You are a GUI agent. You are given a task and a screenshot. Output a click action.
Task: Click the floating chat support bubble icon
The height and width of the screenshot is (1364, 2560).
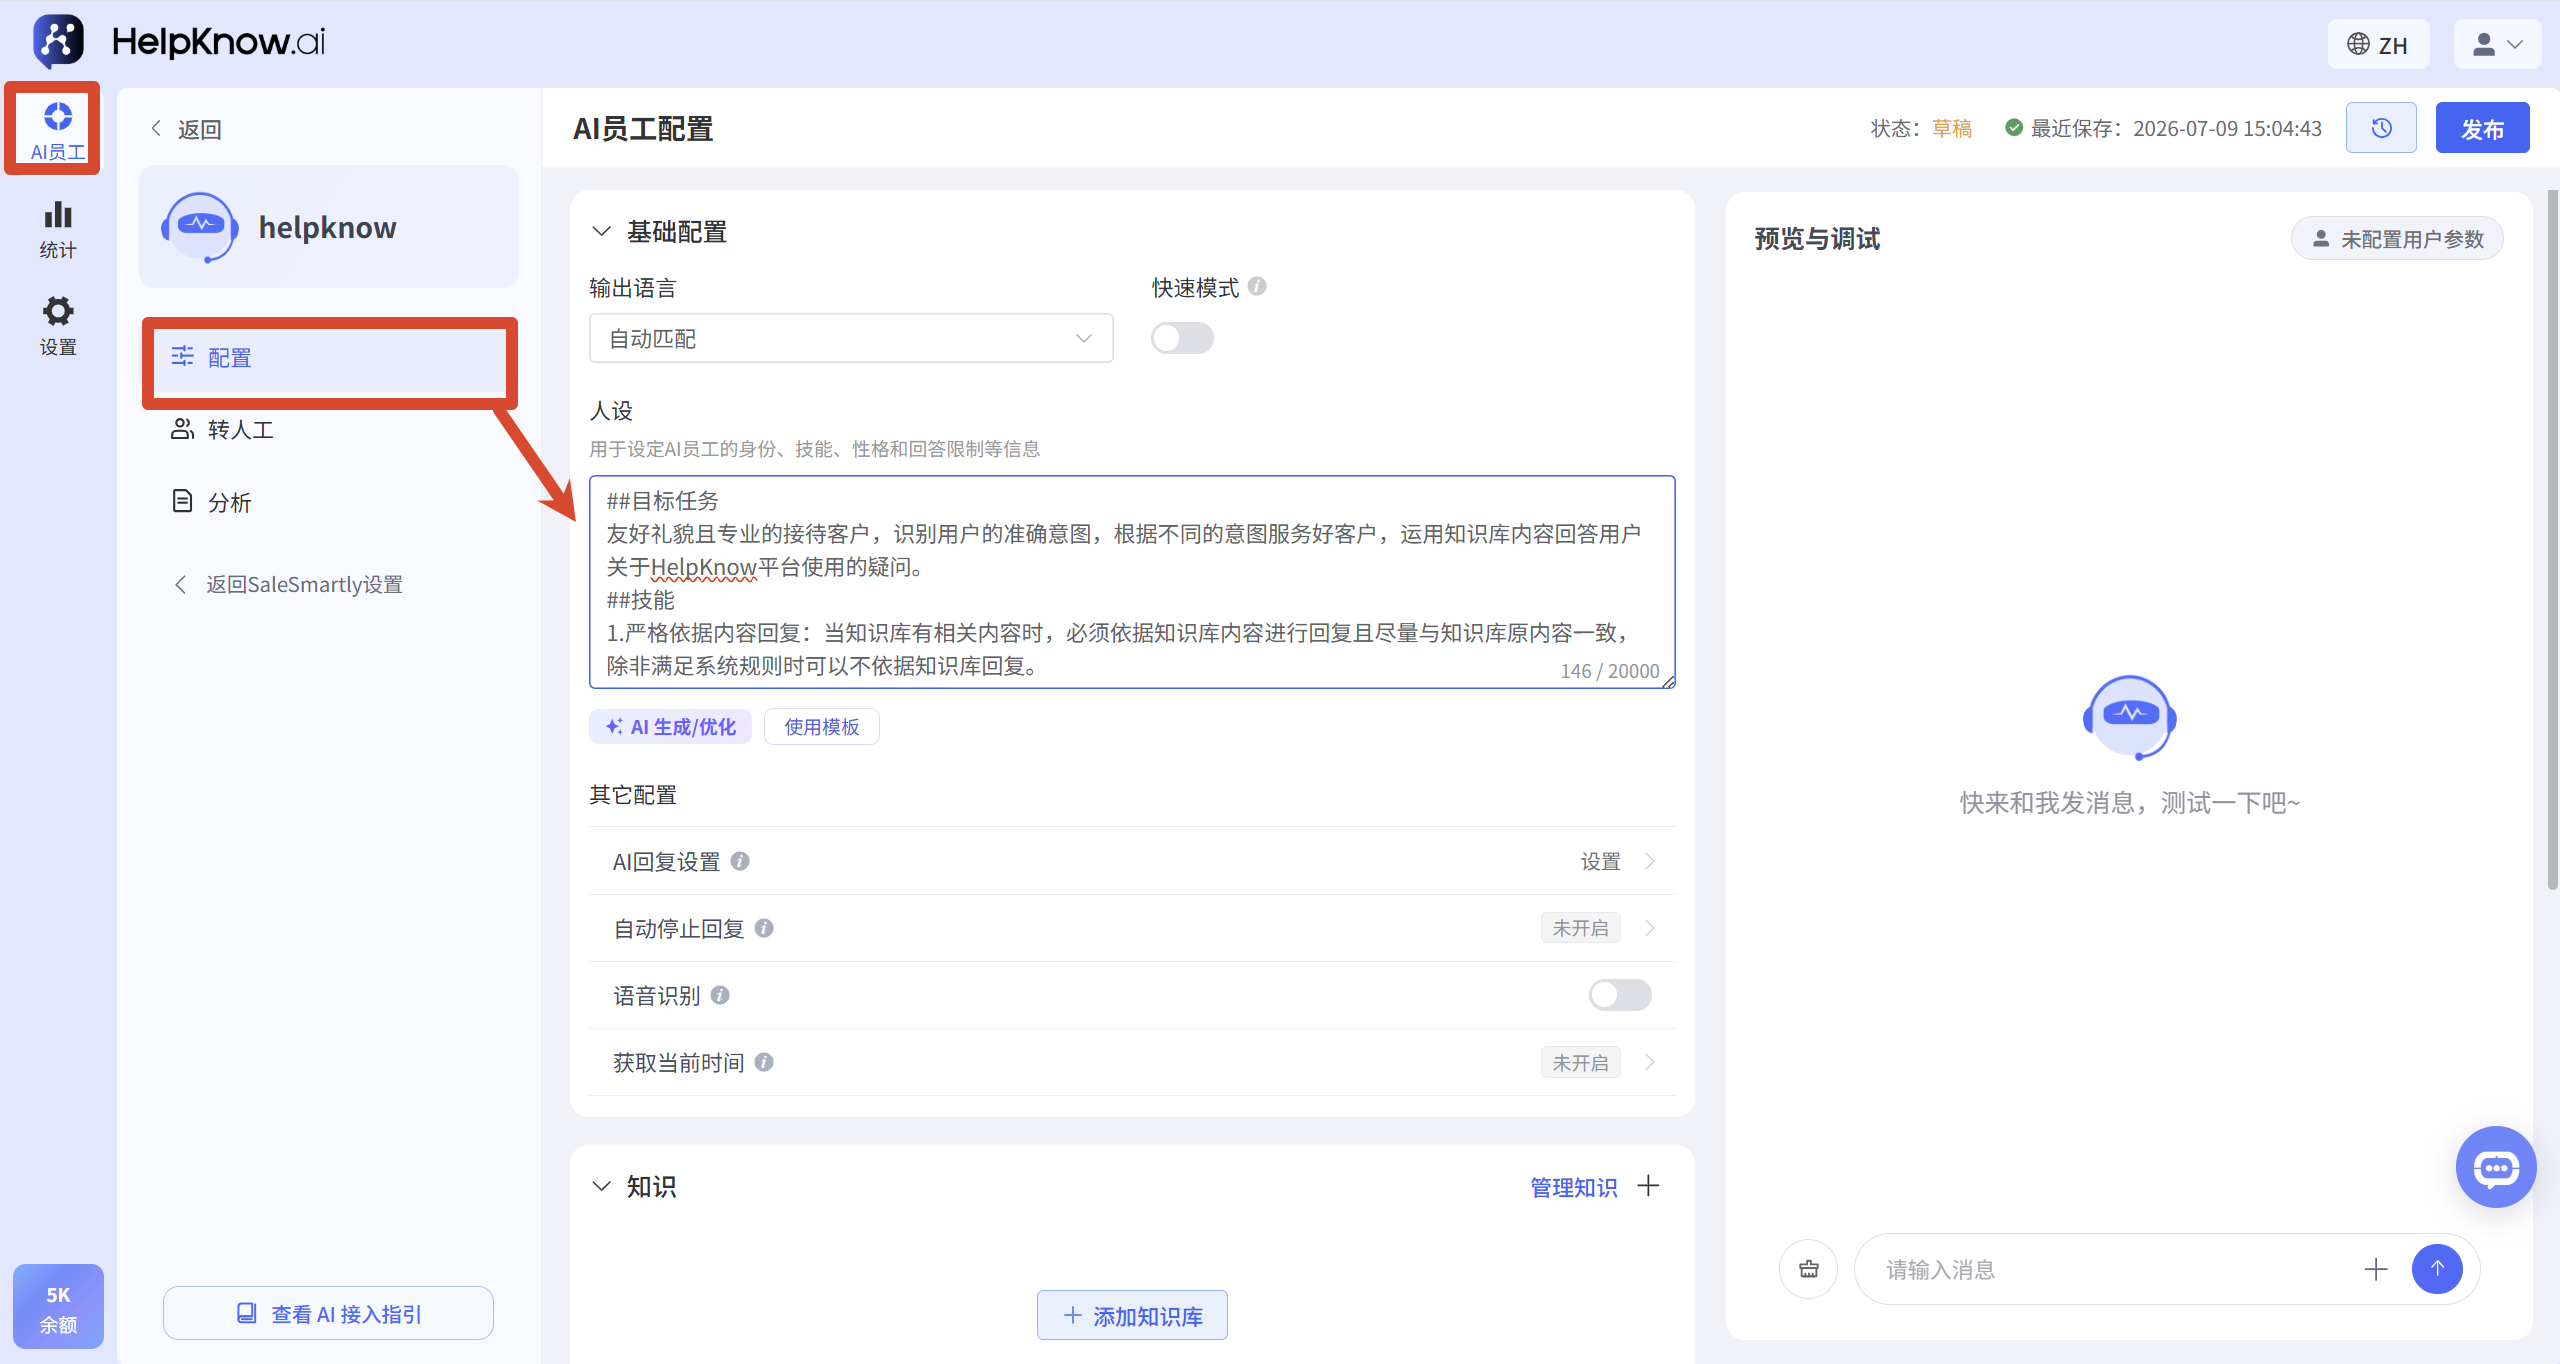(x=2496, y=1167)
